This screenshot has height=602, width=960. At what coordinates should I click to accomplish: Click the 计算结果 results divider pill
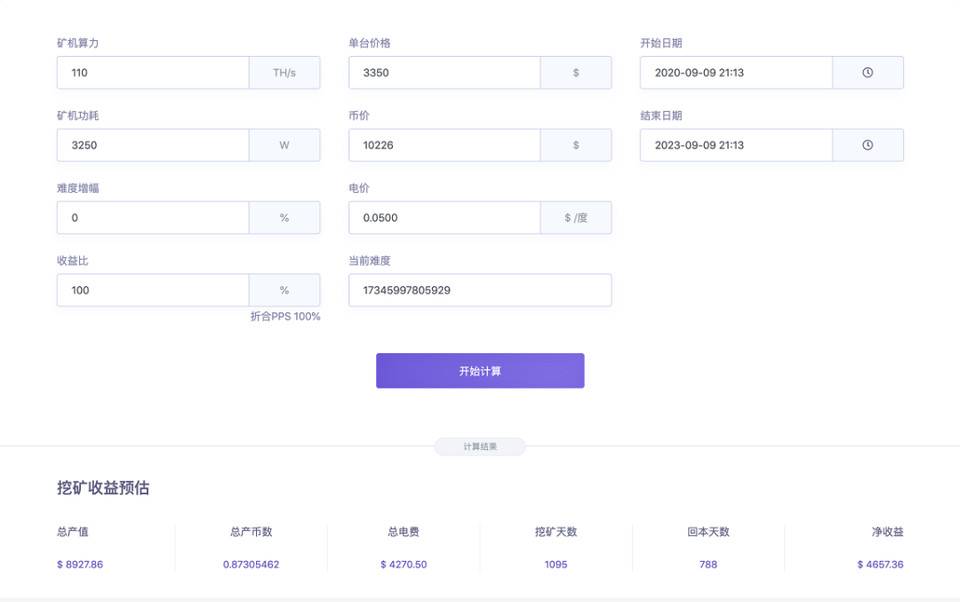coord(480,446)
